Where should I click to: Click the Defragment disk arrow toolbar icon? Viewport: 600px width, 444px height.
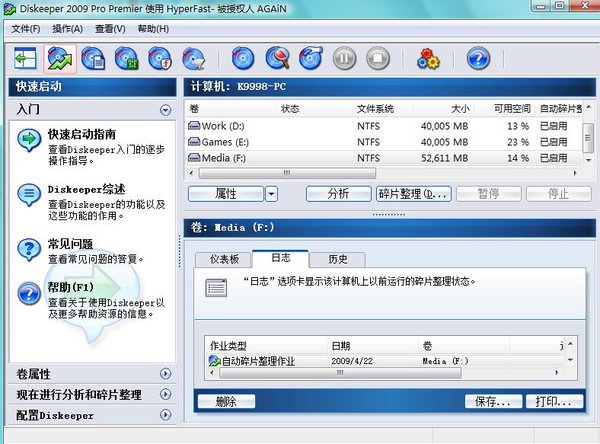point(311,59)
